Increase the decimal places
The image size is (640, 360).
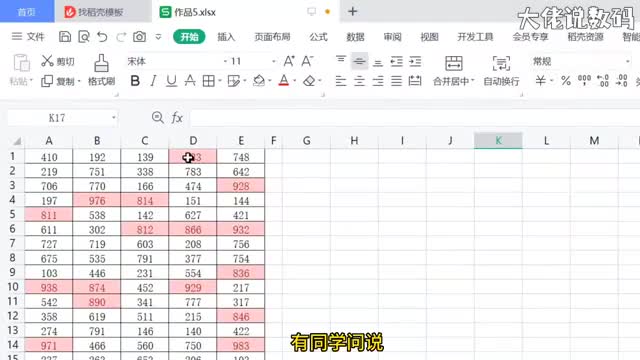(603, 80)
